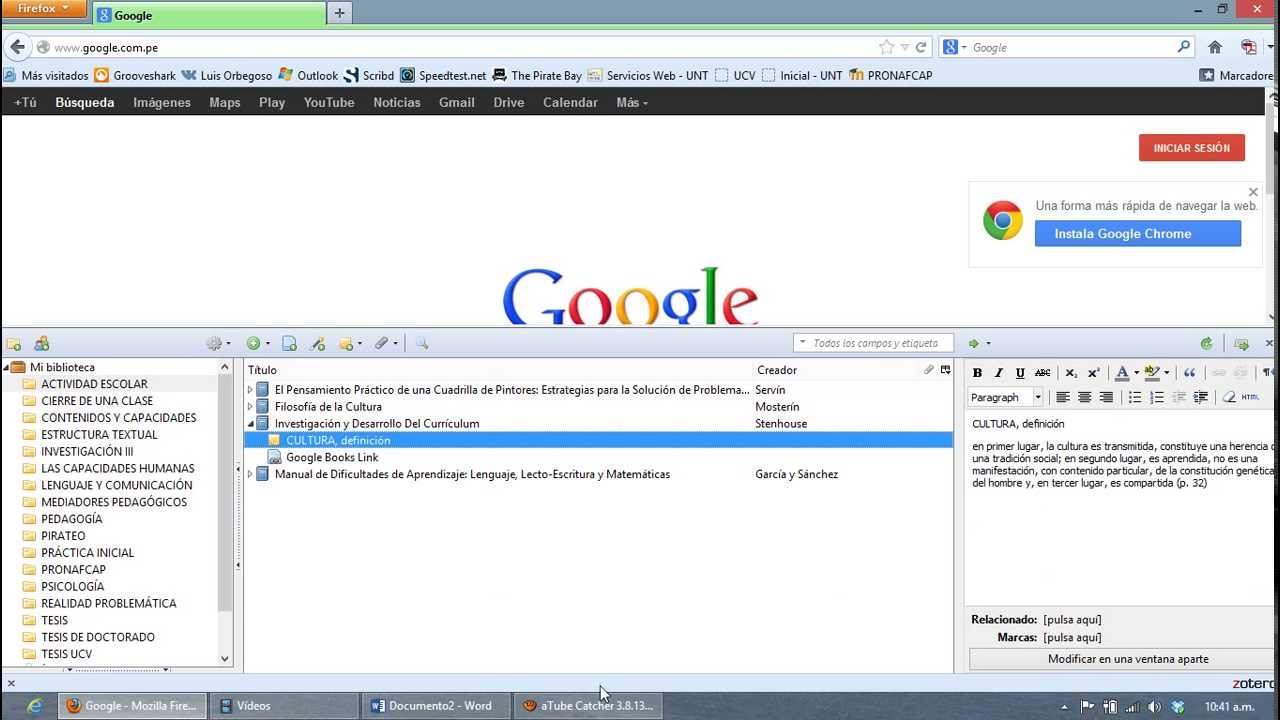Apply italic to the note text
The height and width of the screenshot is (720, 1280).
(998, 373)
